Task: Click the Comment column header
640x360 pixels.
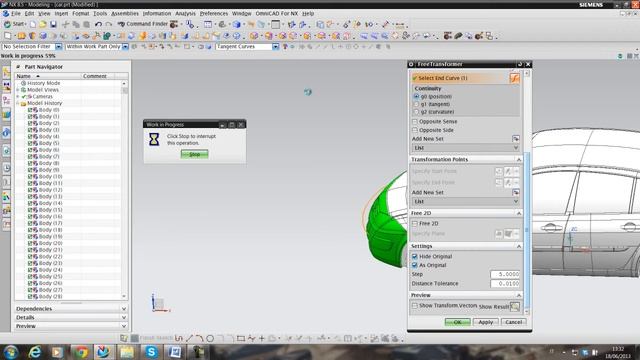Action: (x=98, y=76)
